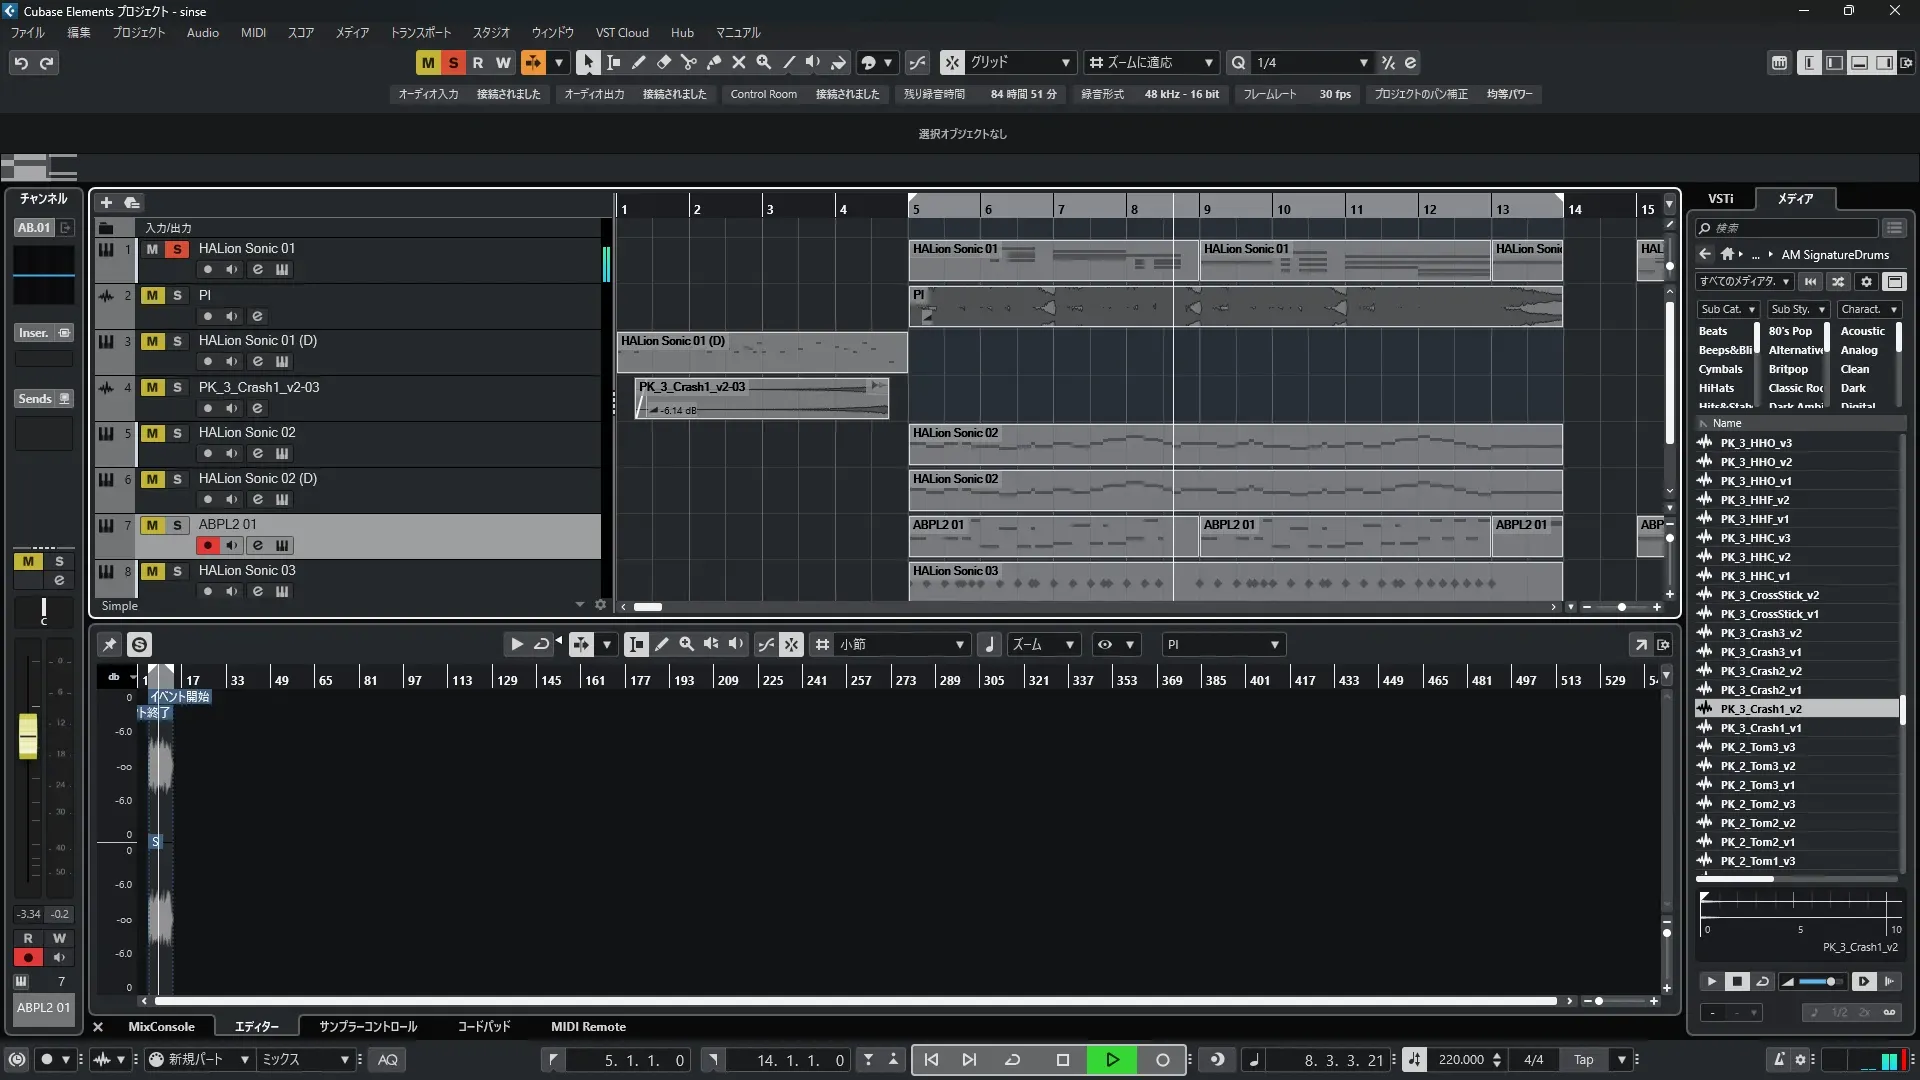Select the Scissors split tool

tap(689, 62)
